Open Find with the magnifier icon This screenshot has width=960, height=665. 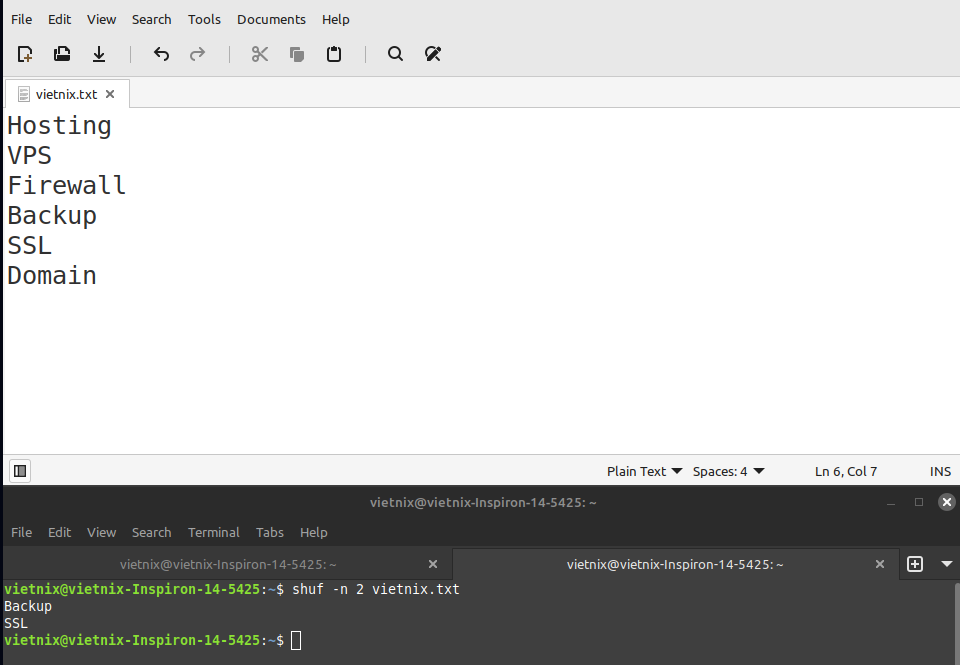[396, 54]
